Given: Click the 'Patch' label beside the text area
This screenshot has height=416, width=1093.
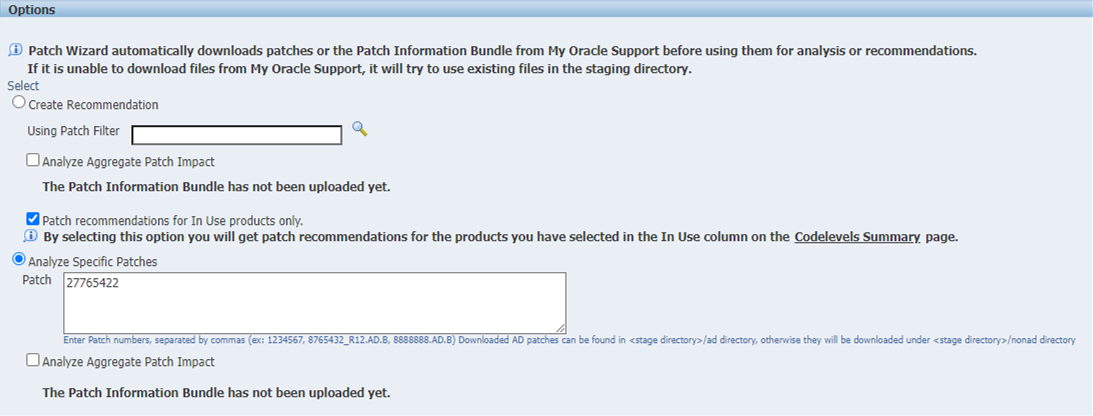Looking at the screenshot, I should coord(36,279).
